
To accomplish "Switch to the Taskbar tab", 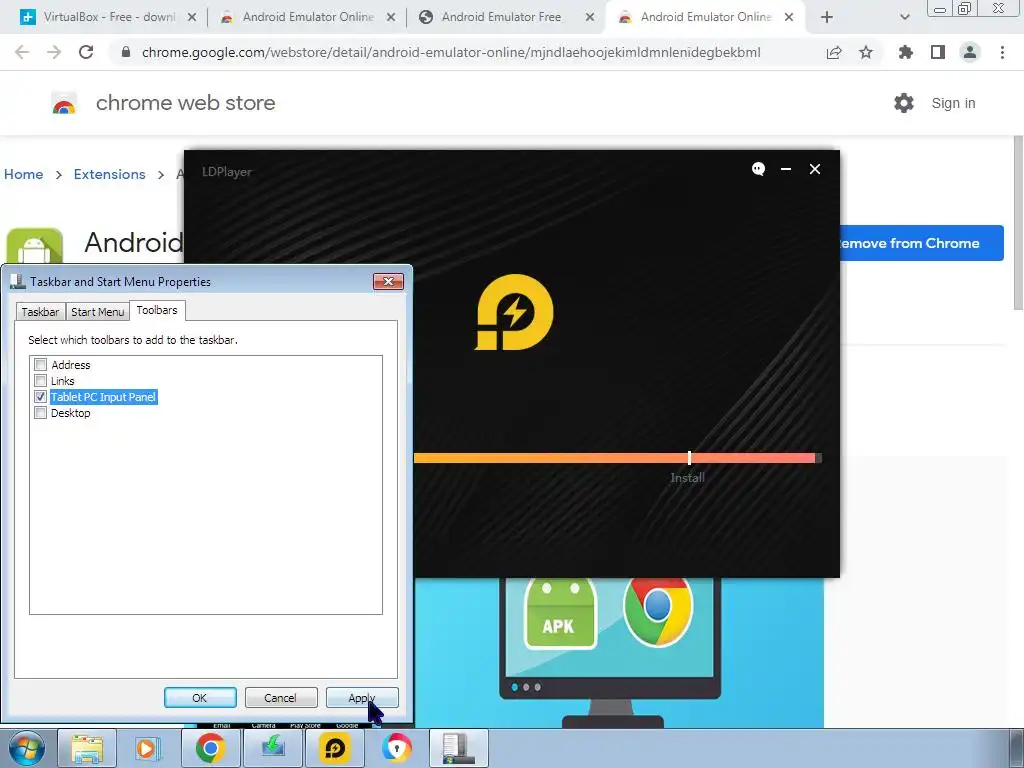I will [40, 312].
